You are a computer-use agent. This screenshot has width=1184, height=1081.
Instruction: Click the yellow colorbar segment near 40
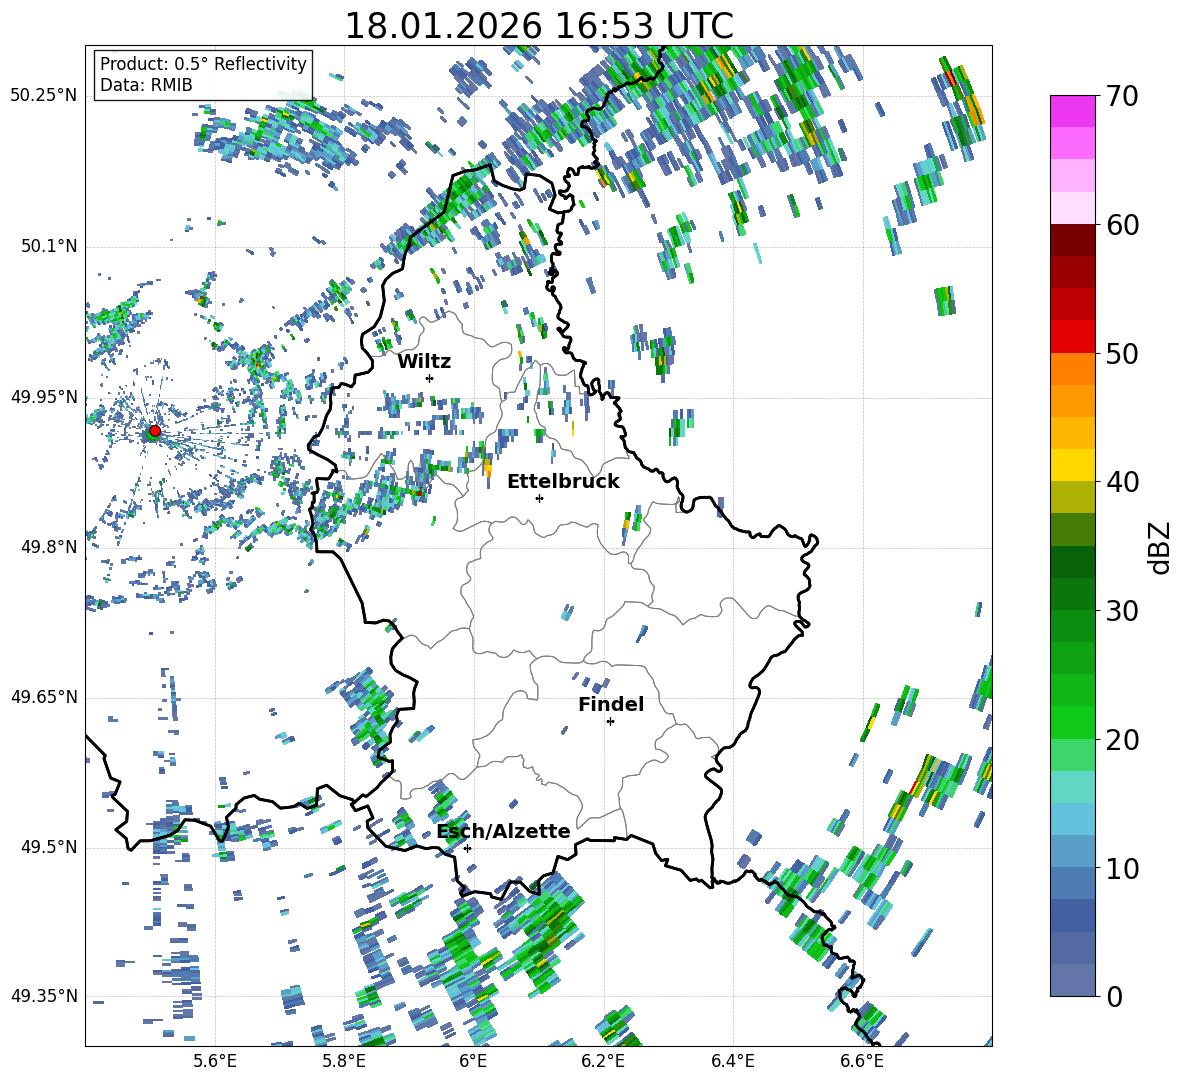[x=1072, y=465]
